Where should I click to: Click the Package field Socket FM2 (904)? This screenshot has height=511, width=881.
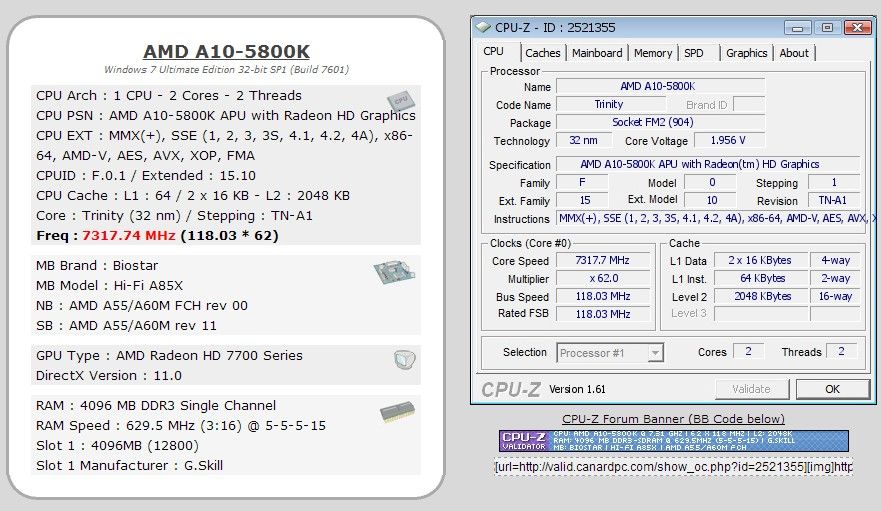pyautogui.click(x=660, y=122)
